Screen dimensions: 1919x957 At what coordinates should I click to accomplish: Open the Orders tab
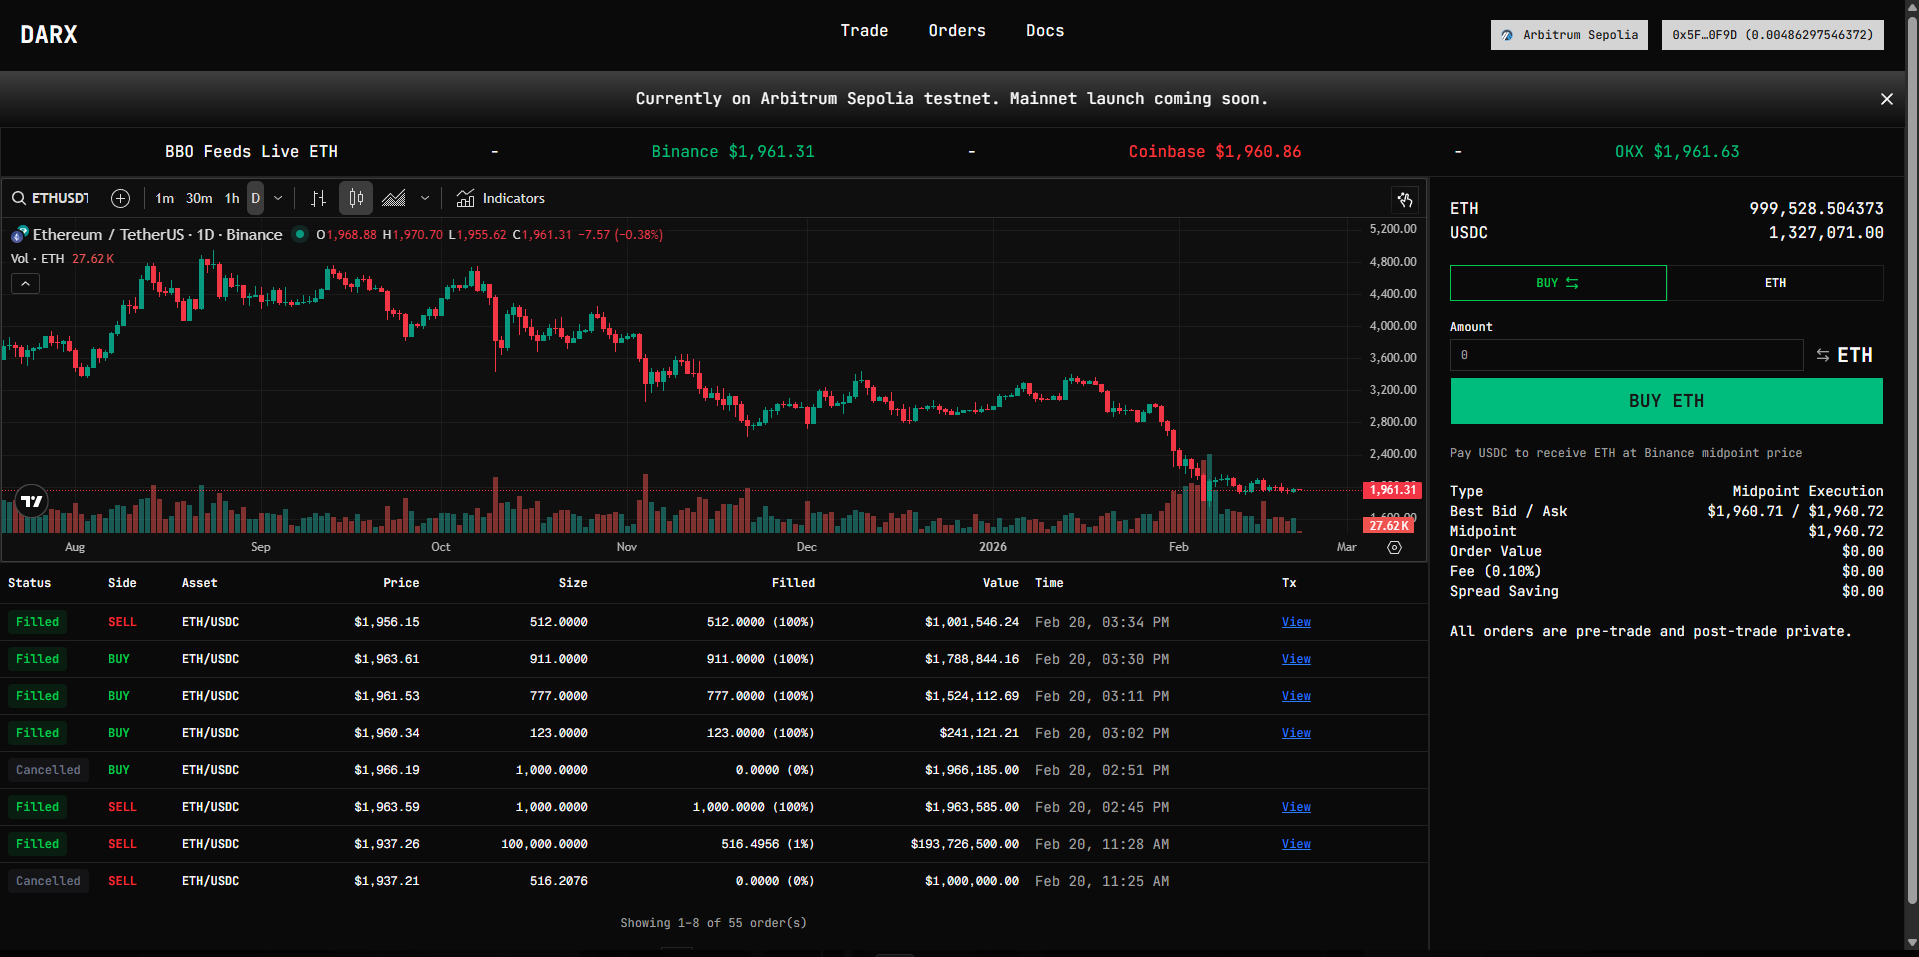point(956,31)
